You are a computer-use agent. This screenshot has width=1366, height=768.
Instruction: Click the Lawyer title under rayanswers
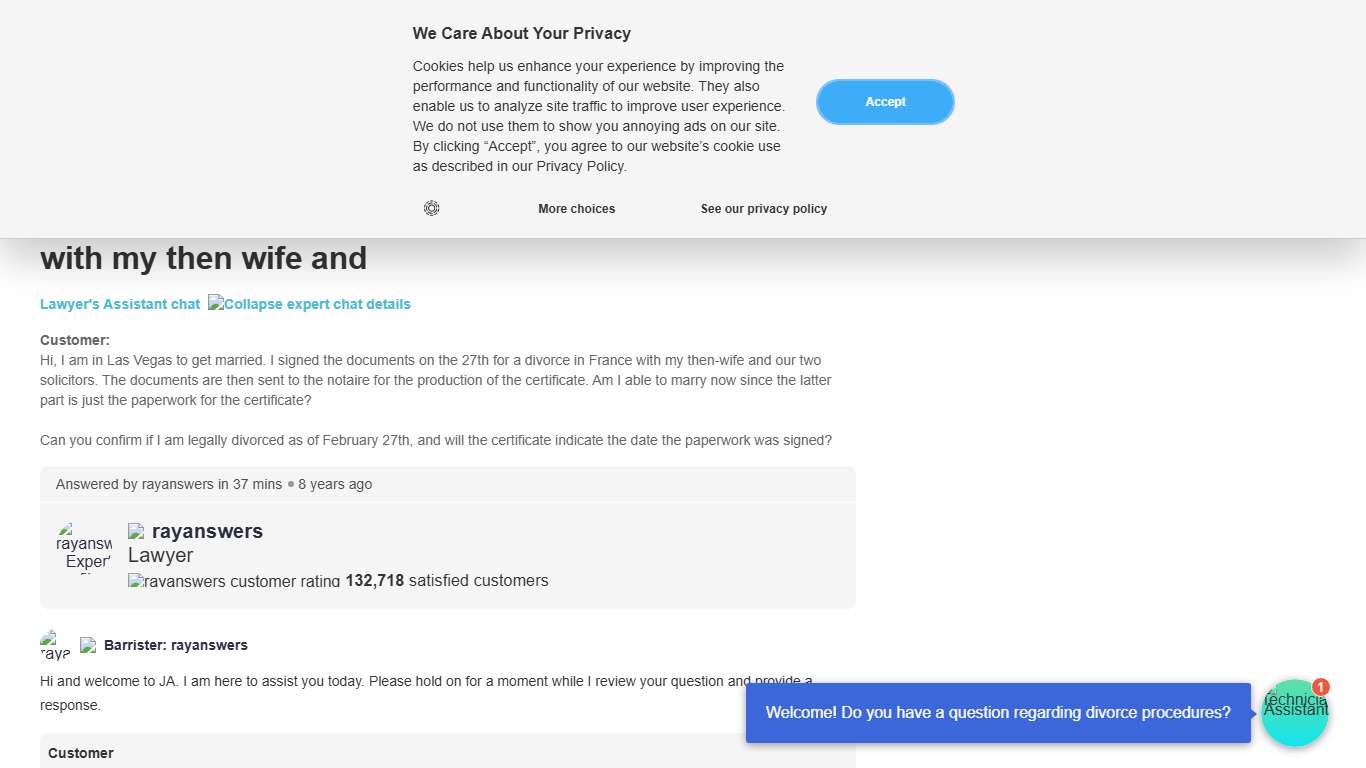160,555
